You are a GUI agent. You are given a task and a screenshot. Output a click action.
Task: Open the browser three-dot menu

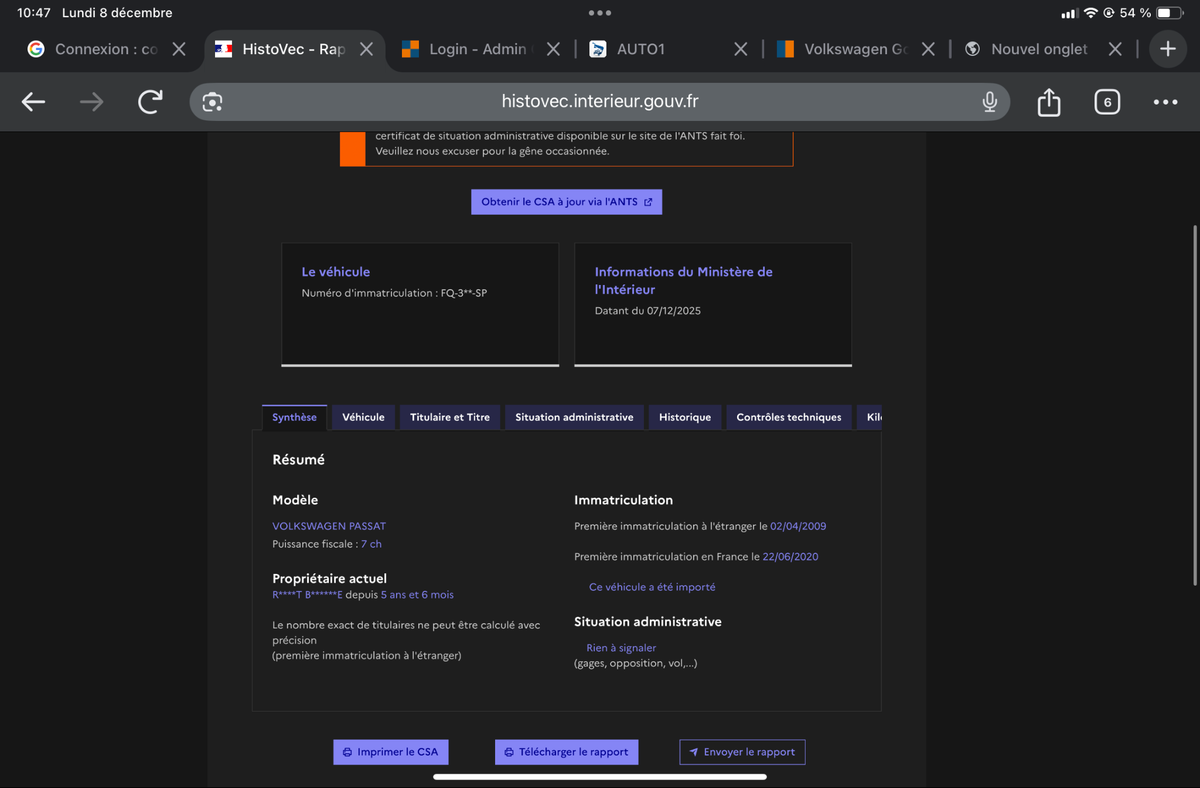1165,102
